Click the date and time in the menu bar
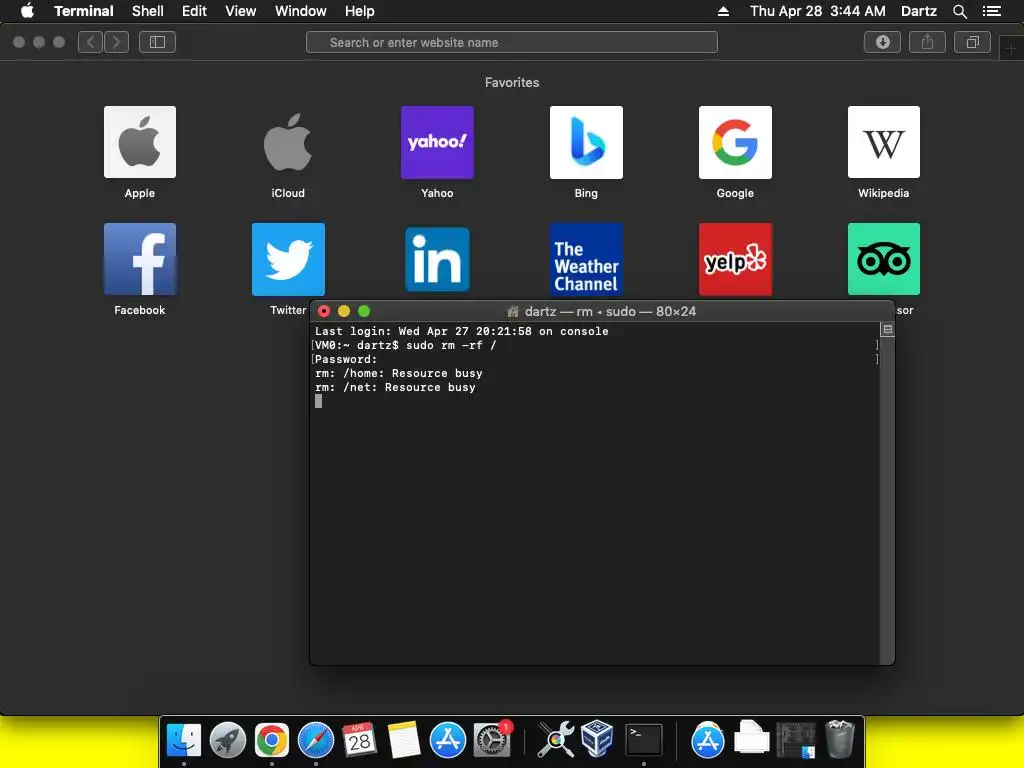 tap(818, 11)
